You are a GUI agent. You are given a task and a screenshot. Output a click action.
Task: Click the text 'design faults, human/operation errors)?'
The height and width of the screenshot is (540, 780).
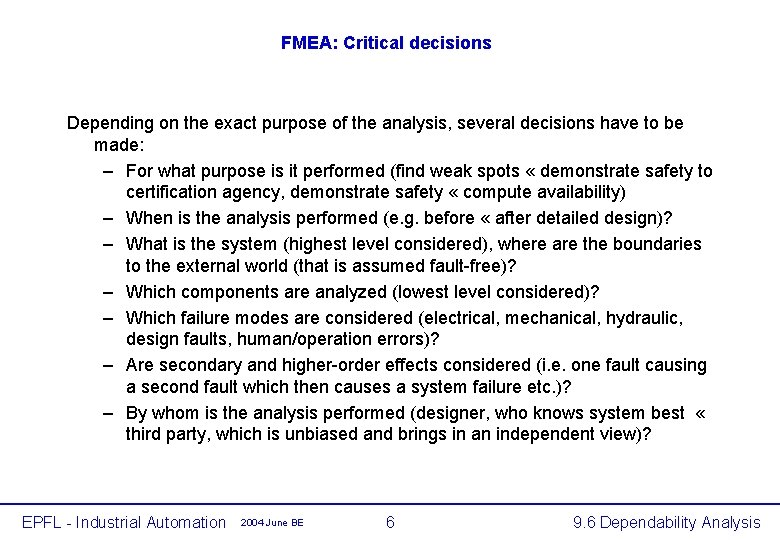pos(283,339)
